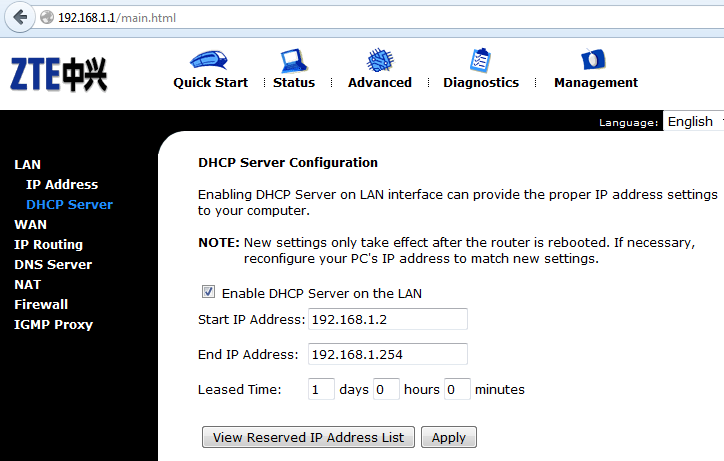Viewport: 724px width, 461px height.
Task: Open the IGMP Proxy menu item
Action: tap(53, 325)
